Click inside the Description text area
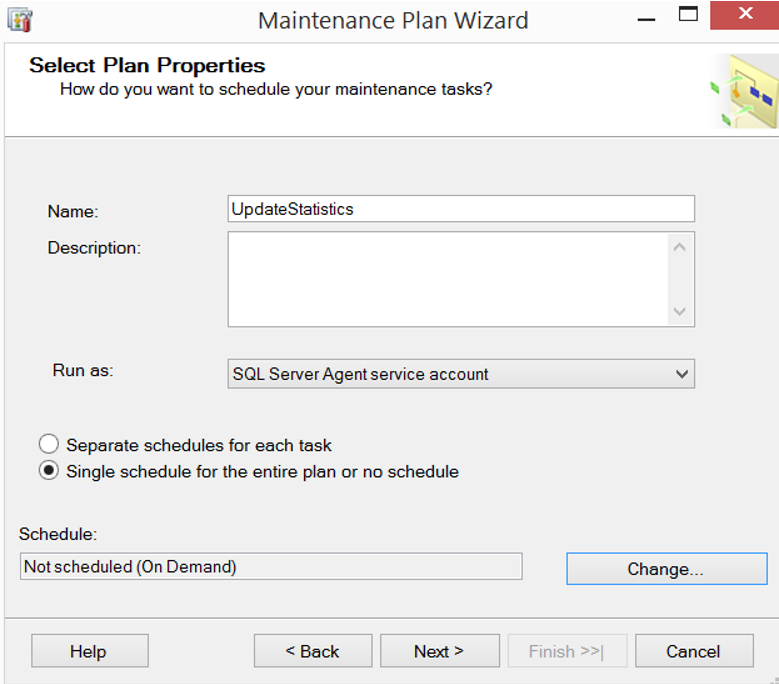Image resolution: width=779 pixels, height=684 pixels. 447,279
